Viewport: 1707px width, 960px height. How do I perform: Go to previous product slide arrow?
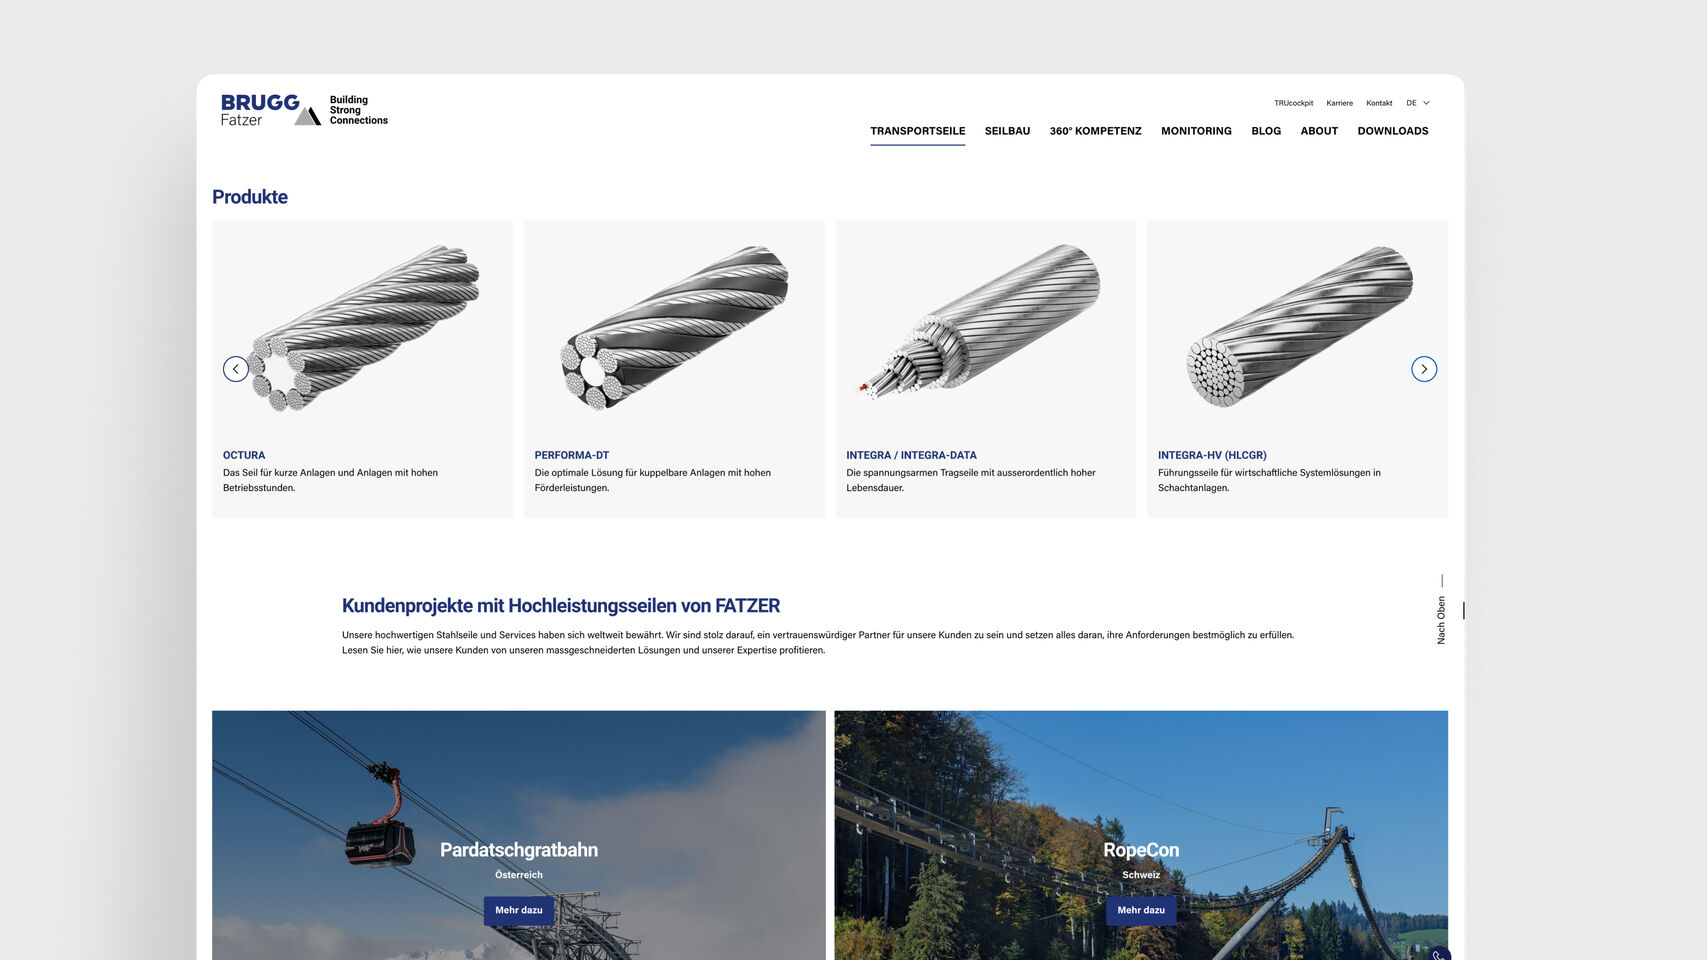coord(236,369)
